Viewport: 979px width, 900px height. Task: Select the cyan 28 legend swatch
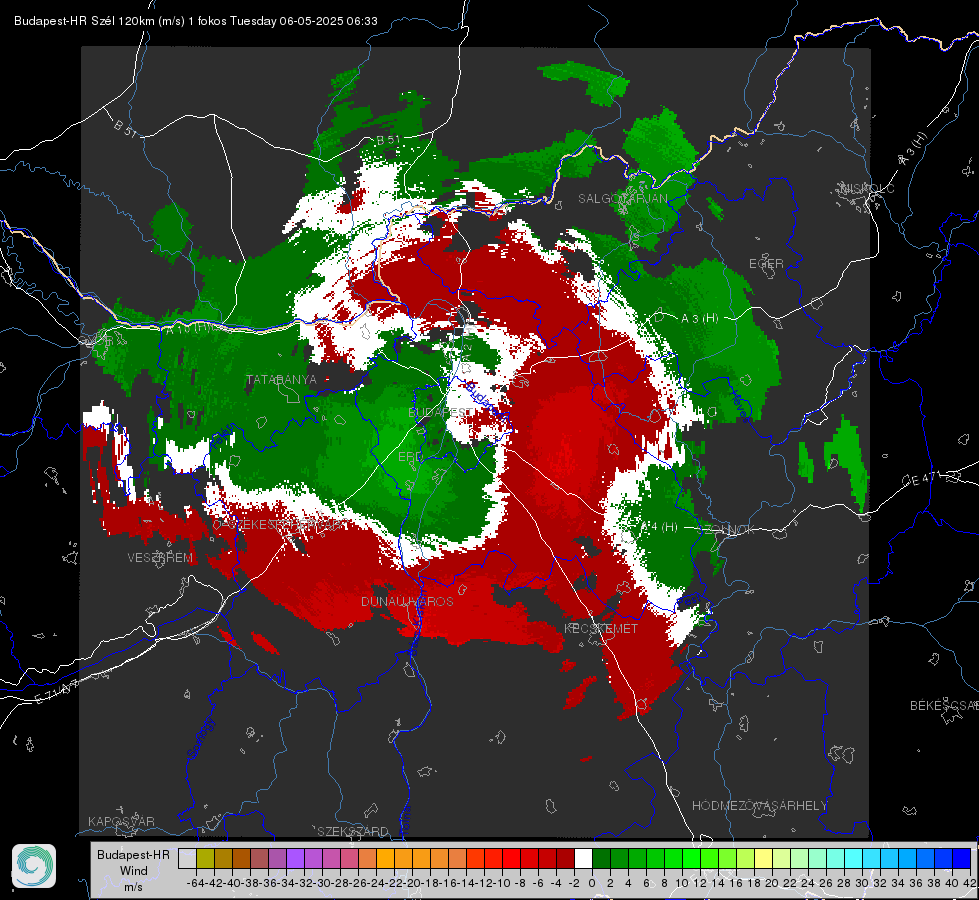[854, 858]
